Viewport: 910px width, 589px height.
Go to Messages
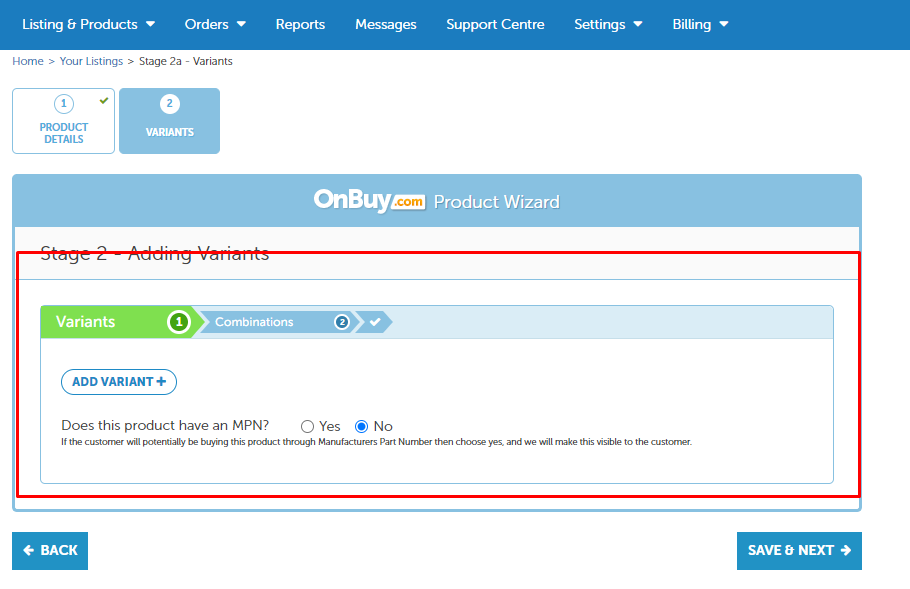click(x=385, y=24)
